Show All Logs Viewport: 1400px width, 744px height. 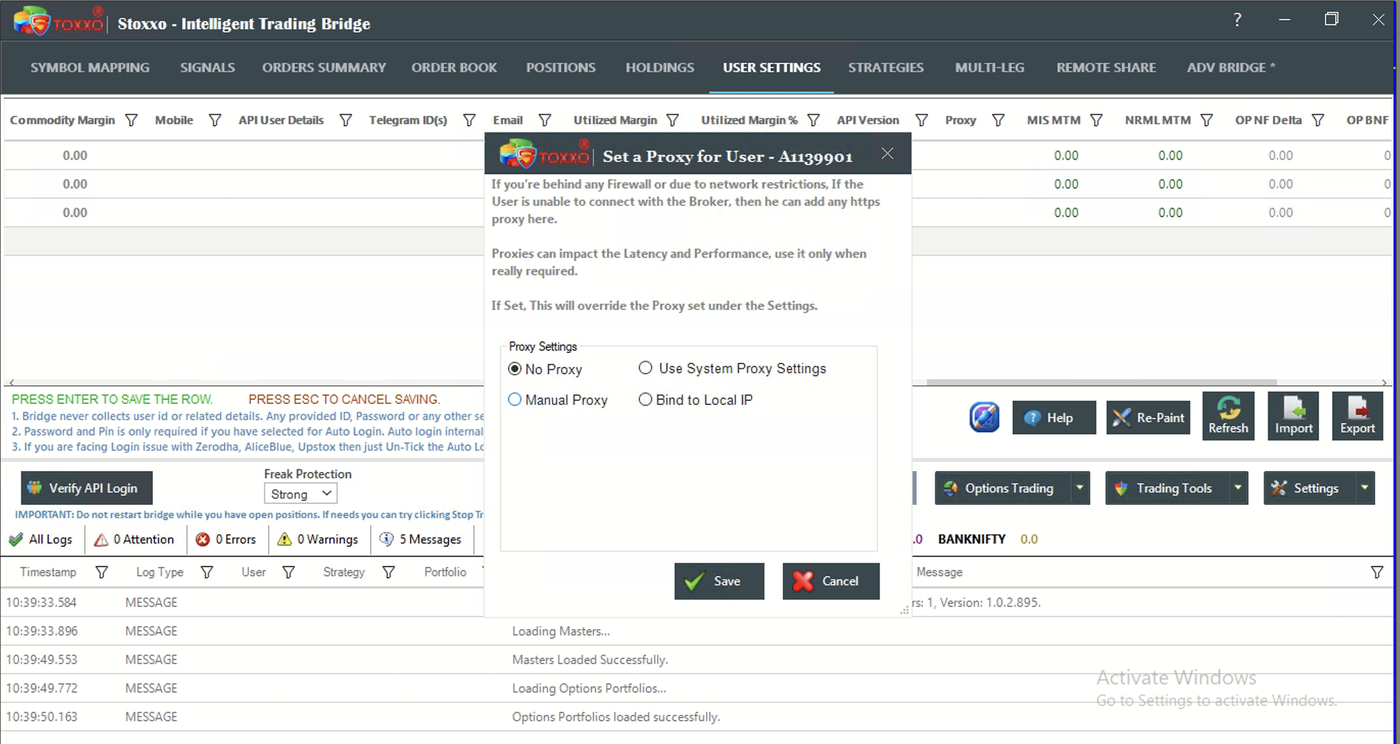41,539
